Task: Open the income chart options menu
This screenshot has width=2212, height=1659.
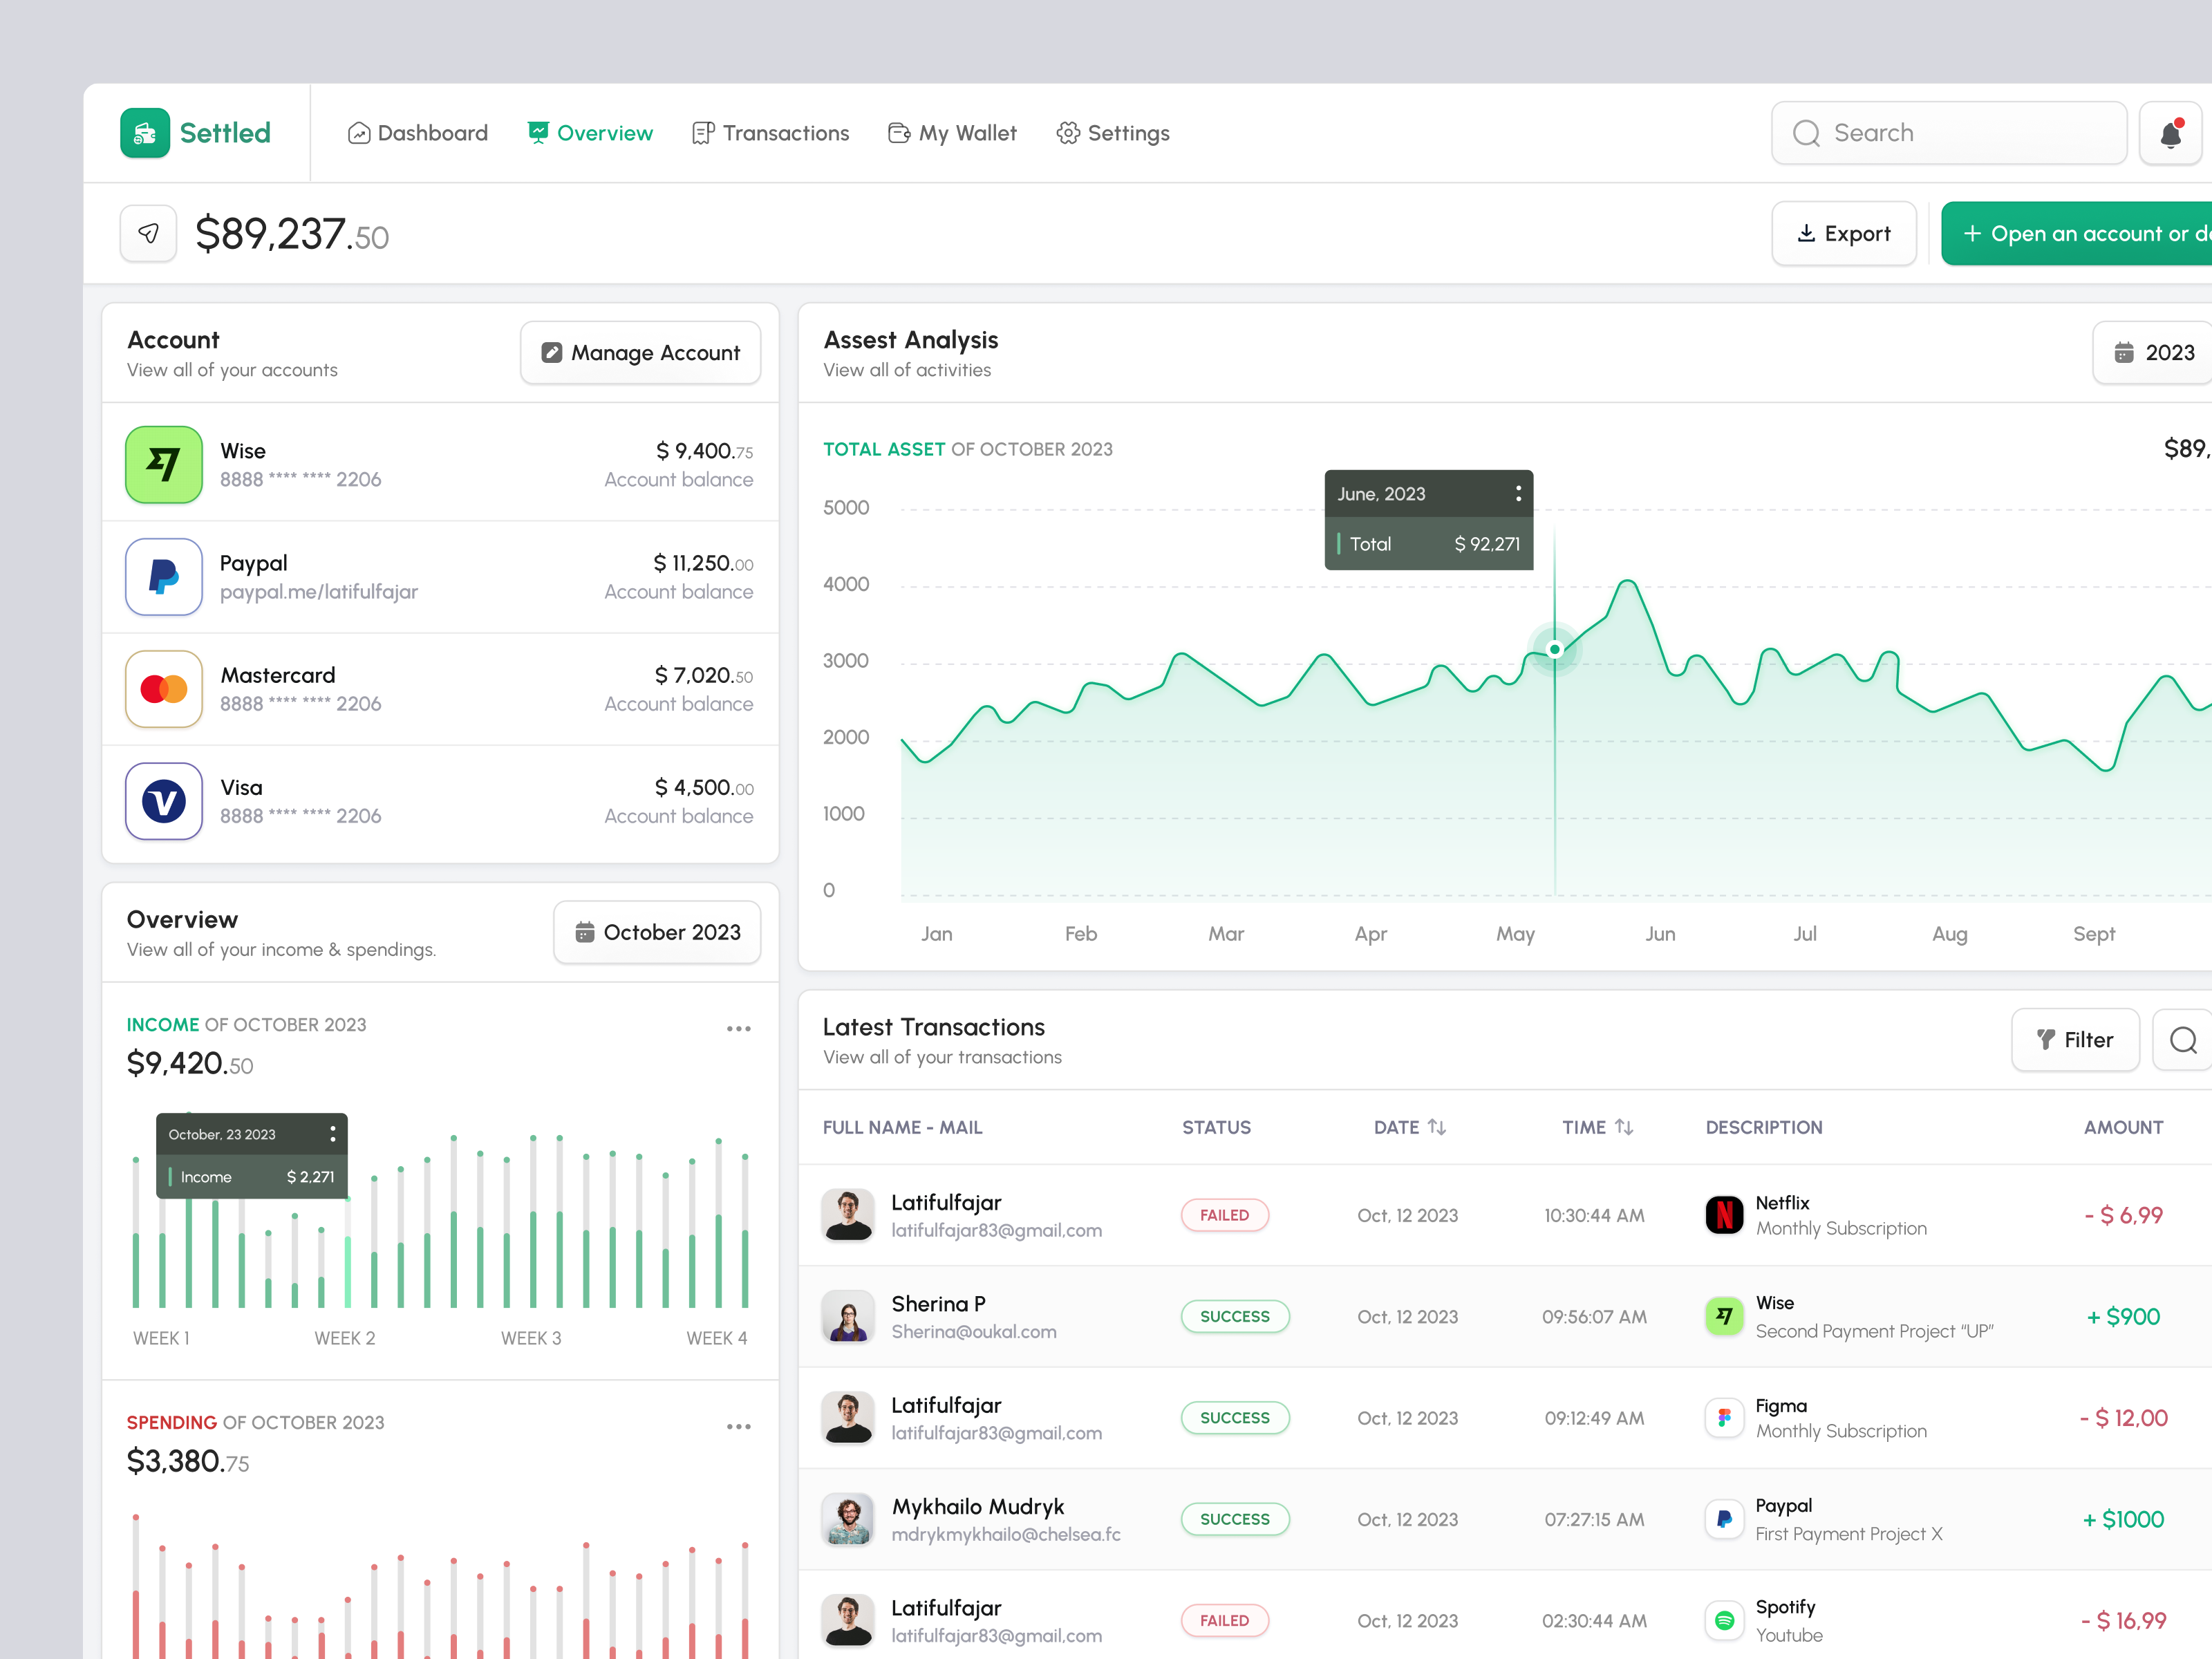Action: [x=739, y=1028]
